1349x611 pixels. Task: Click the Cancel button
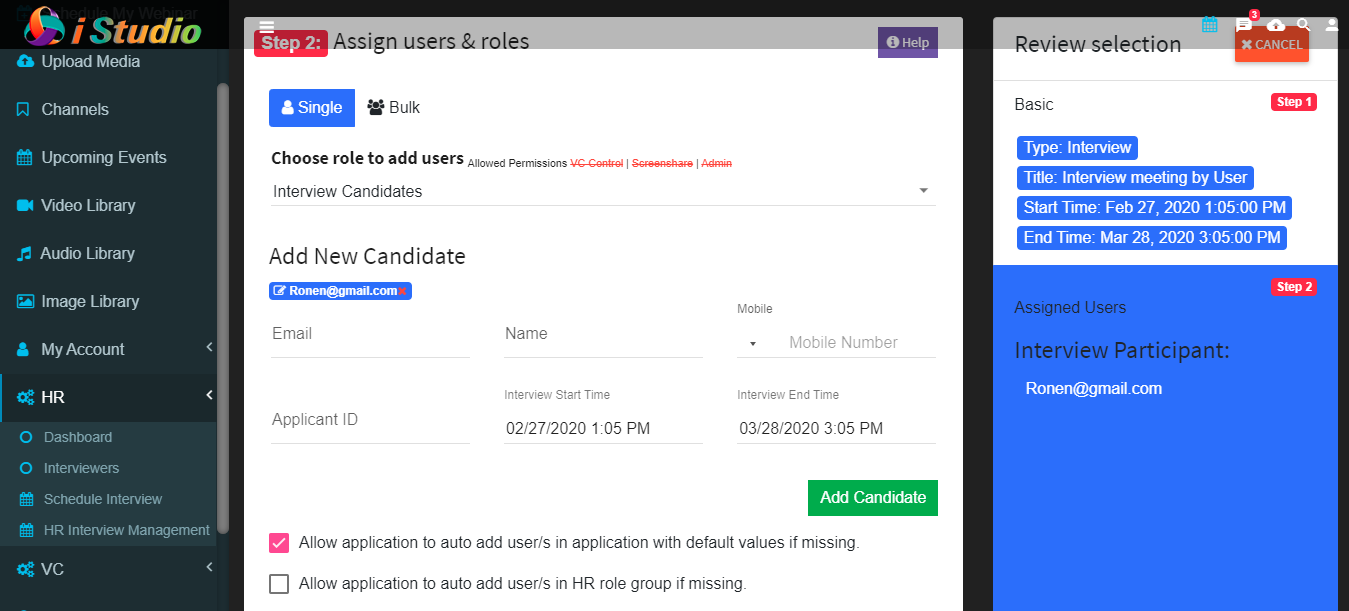click(1272, 45)
